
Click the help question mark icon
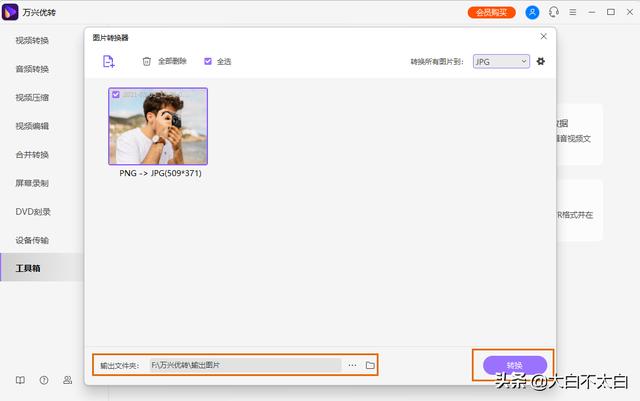(x=44, y=380)
